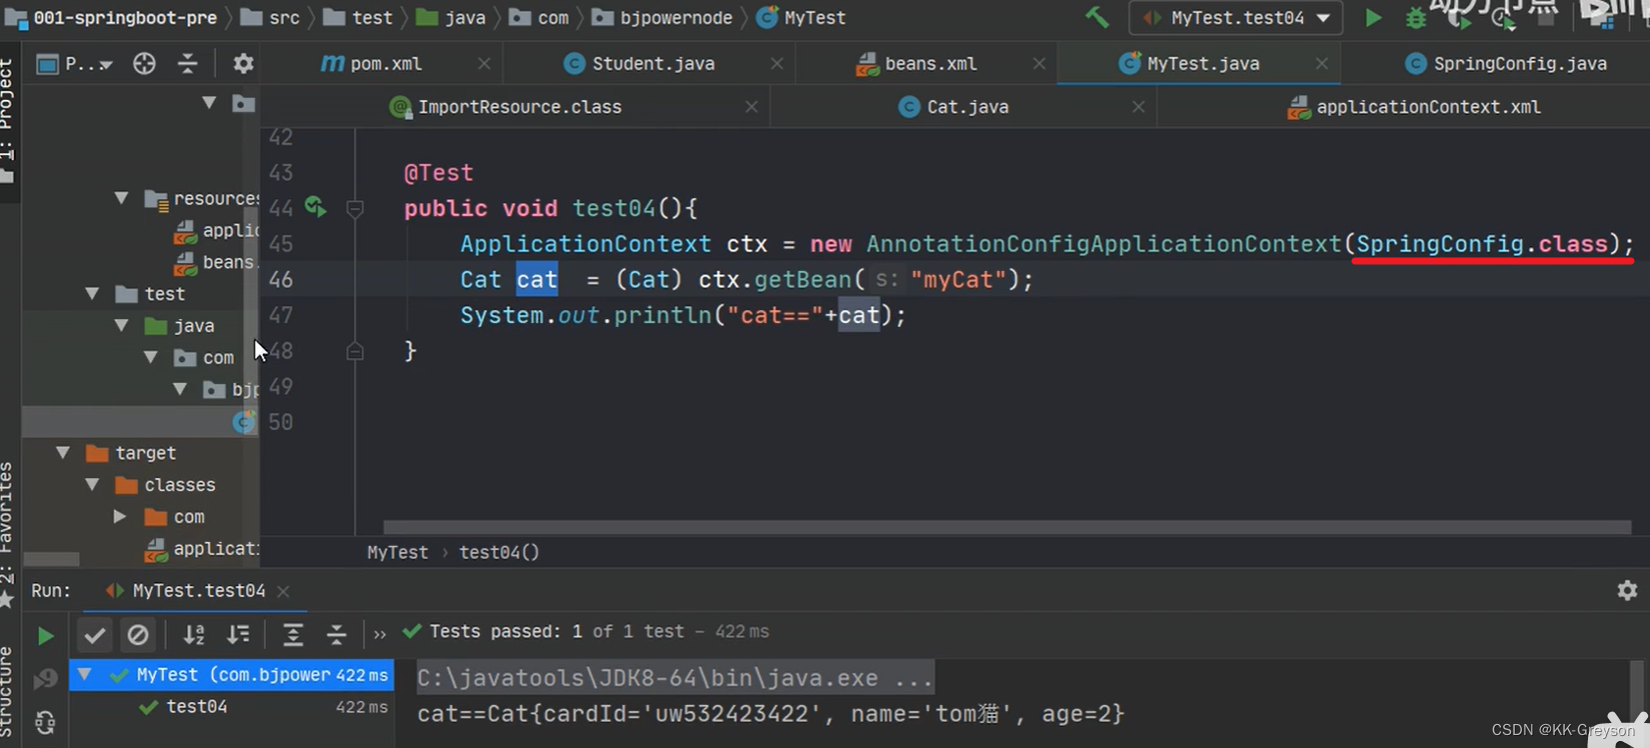Screen dimensions: 1650x748
Task: Collapse the classes folder under target
Action: click(x=92, y=485)
